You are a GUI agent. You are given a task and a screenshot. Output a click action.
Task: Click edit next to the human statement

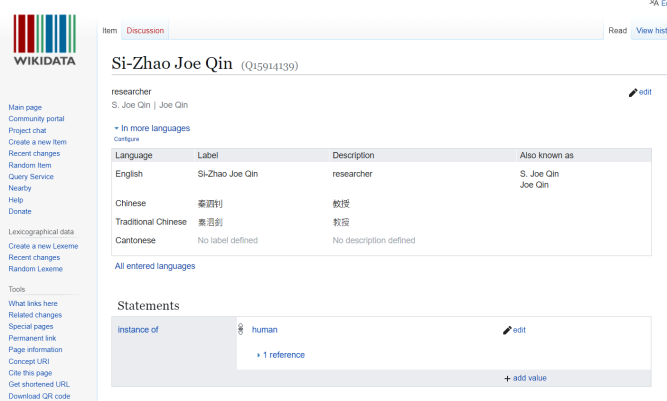click(x=519, y=330)
